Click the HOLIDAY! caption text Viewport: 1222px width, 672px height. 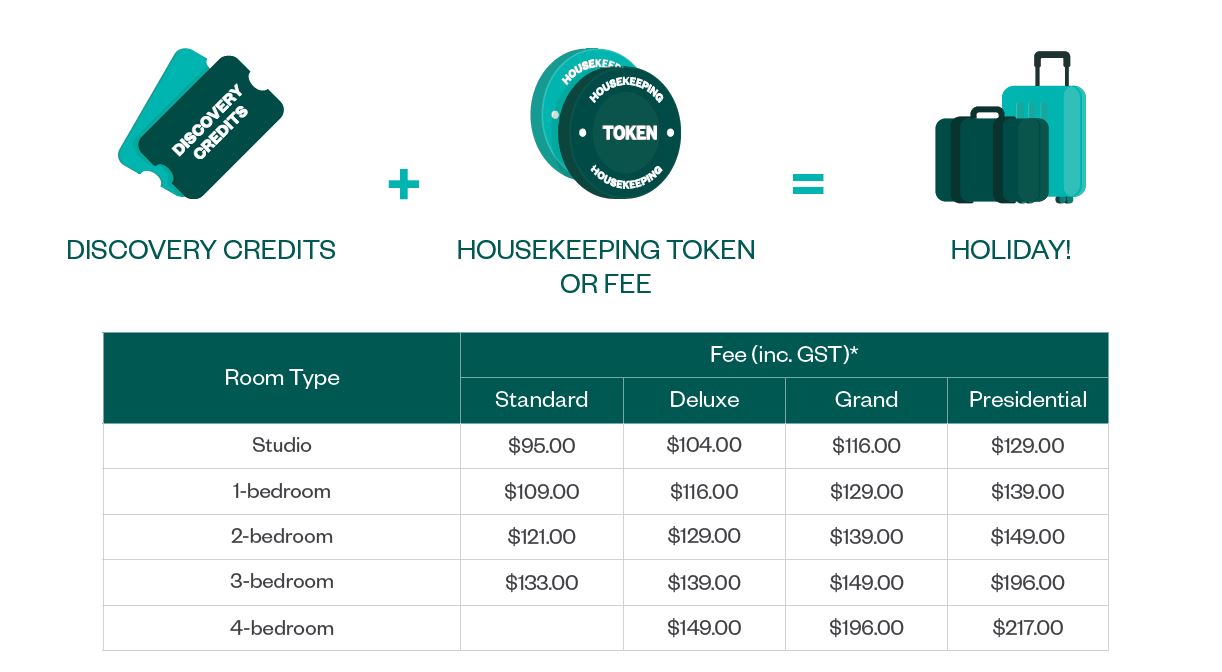click(x=1010, y=250)
